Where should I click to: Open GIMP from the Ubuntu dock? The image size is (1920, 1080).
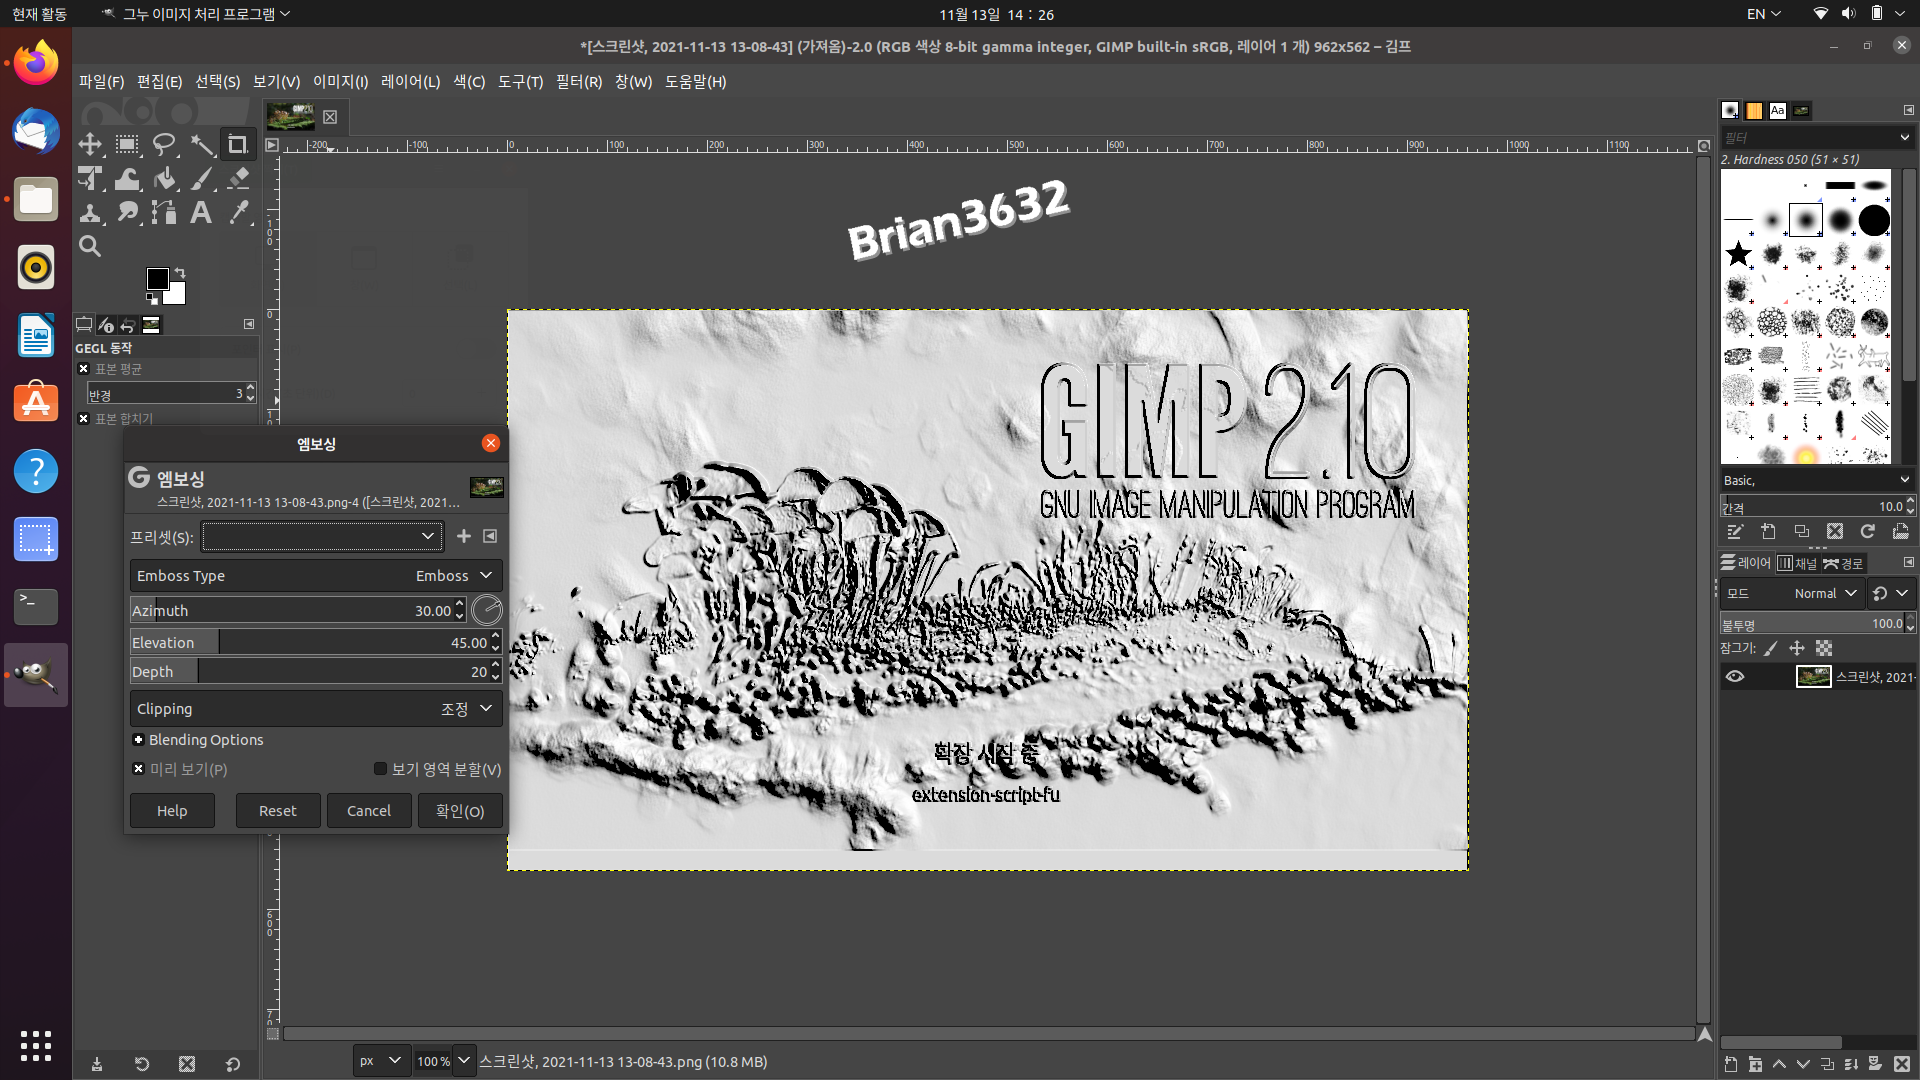36,674
